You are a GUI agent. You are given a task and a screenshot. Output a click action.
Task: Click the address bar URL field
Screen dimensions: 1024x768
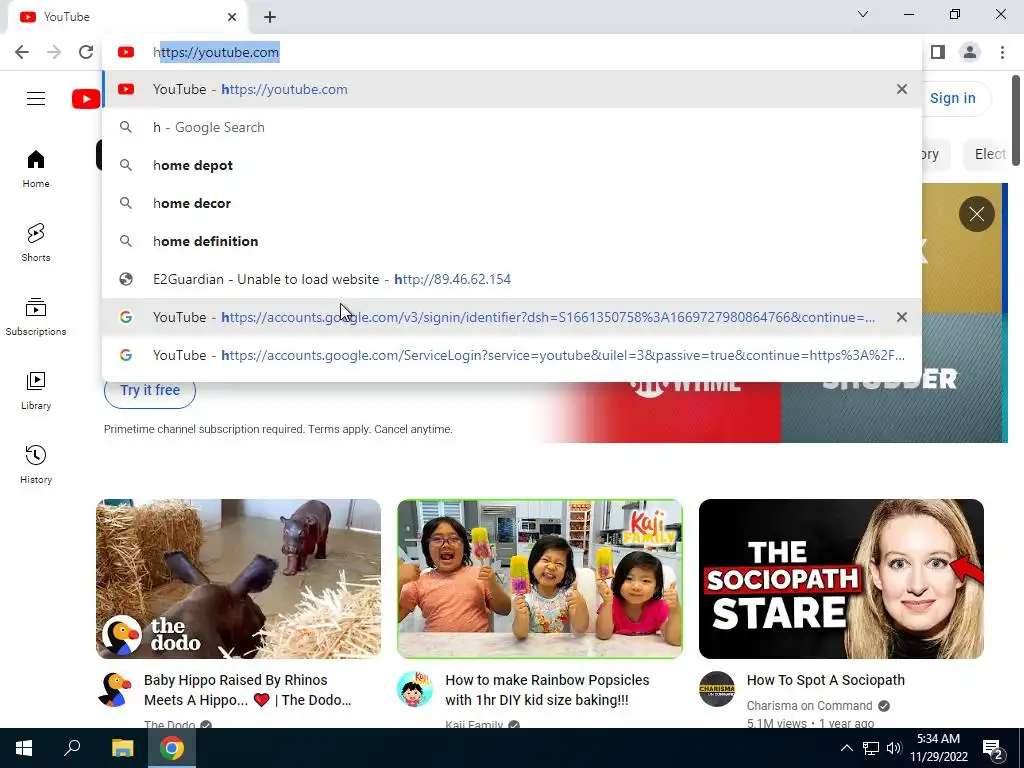tap(512, 52)
